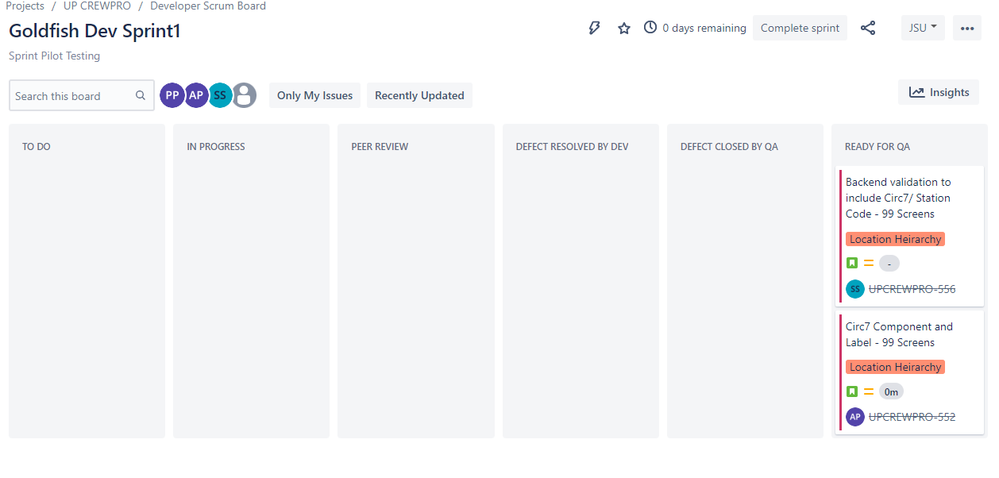Open the three-dots more actions menu
This screenshot has width=999, height=478.
(x=967, y=28)
